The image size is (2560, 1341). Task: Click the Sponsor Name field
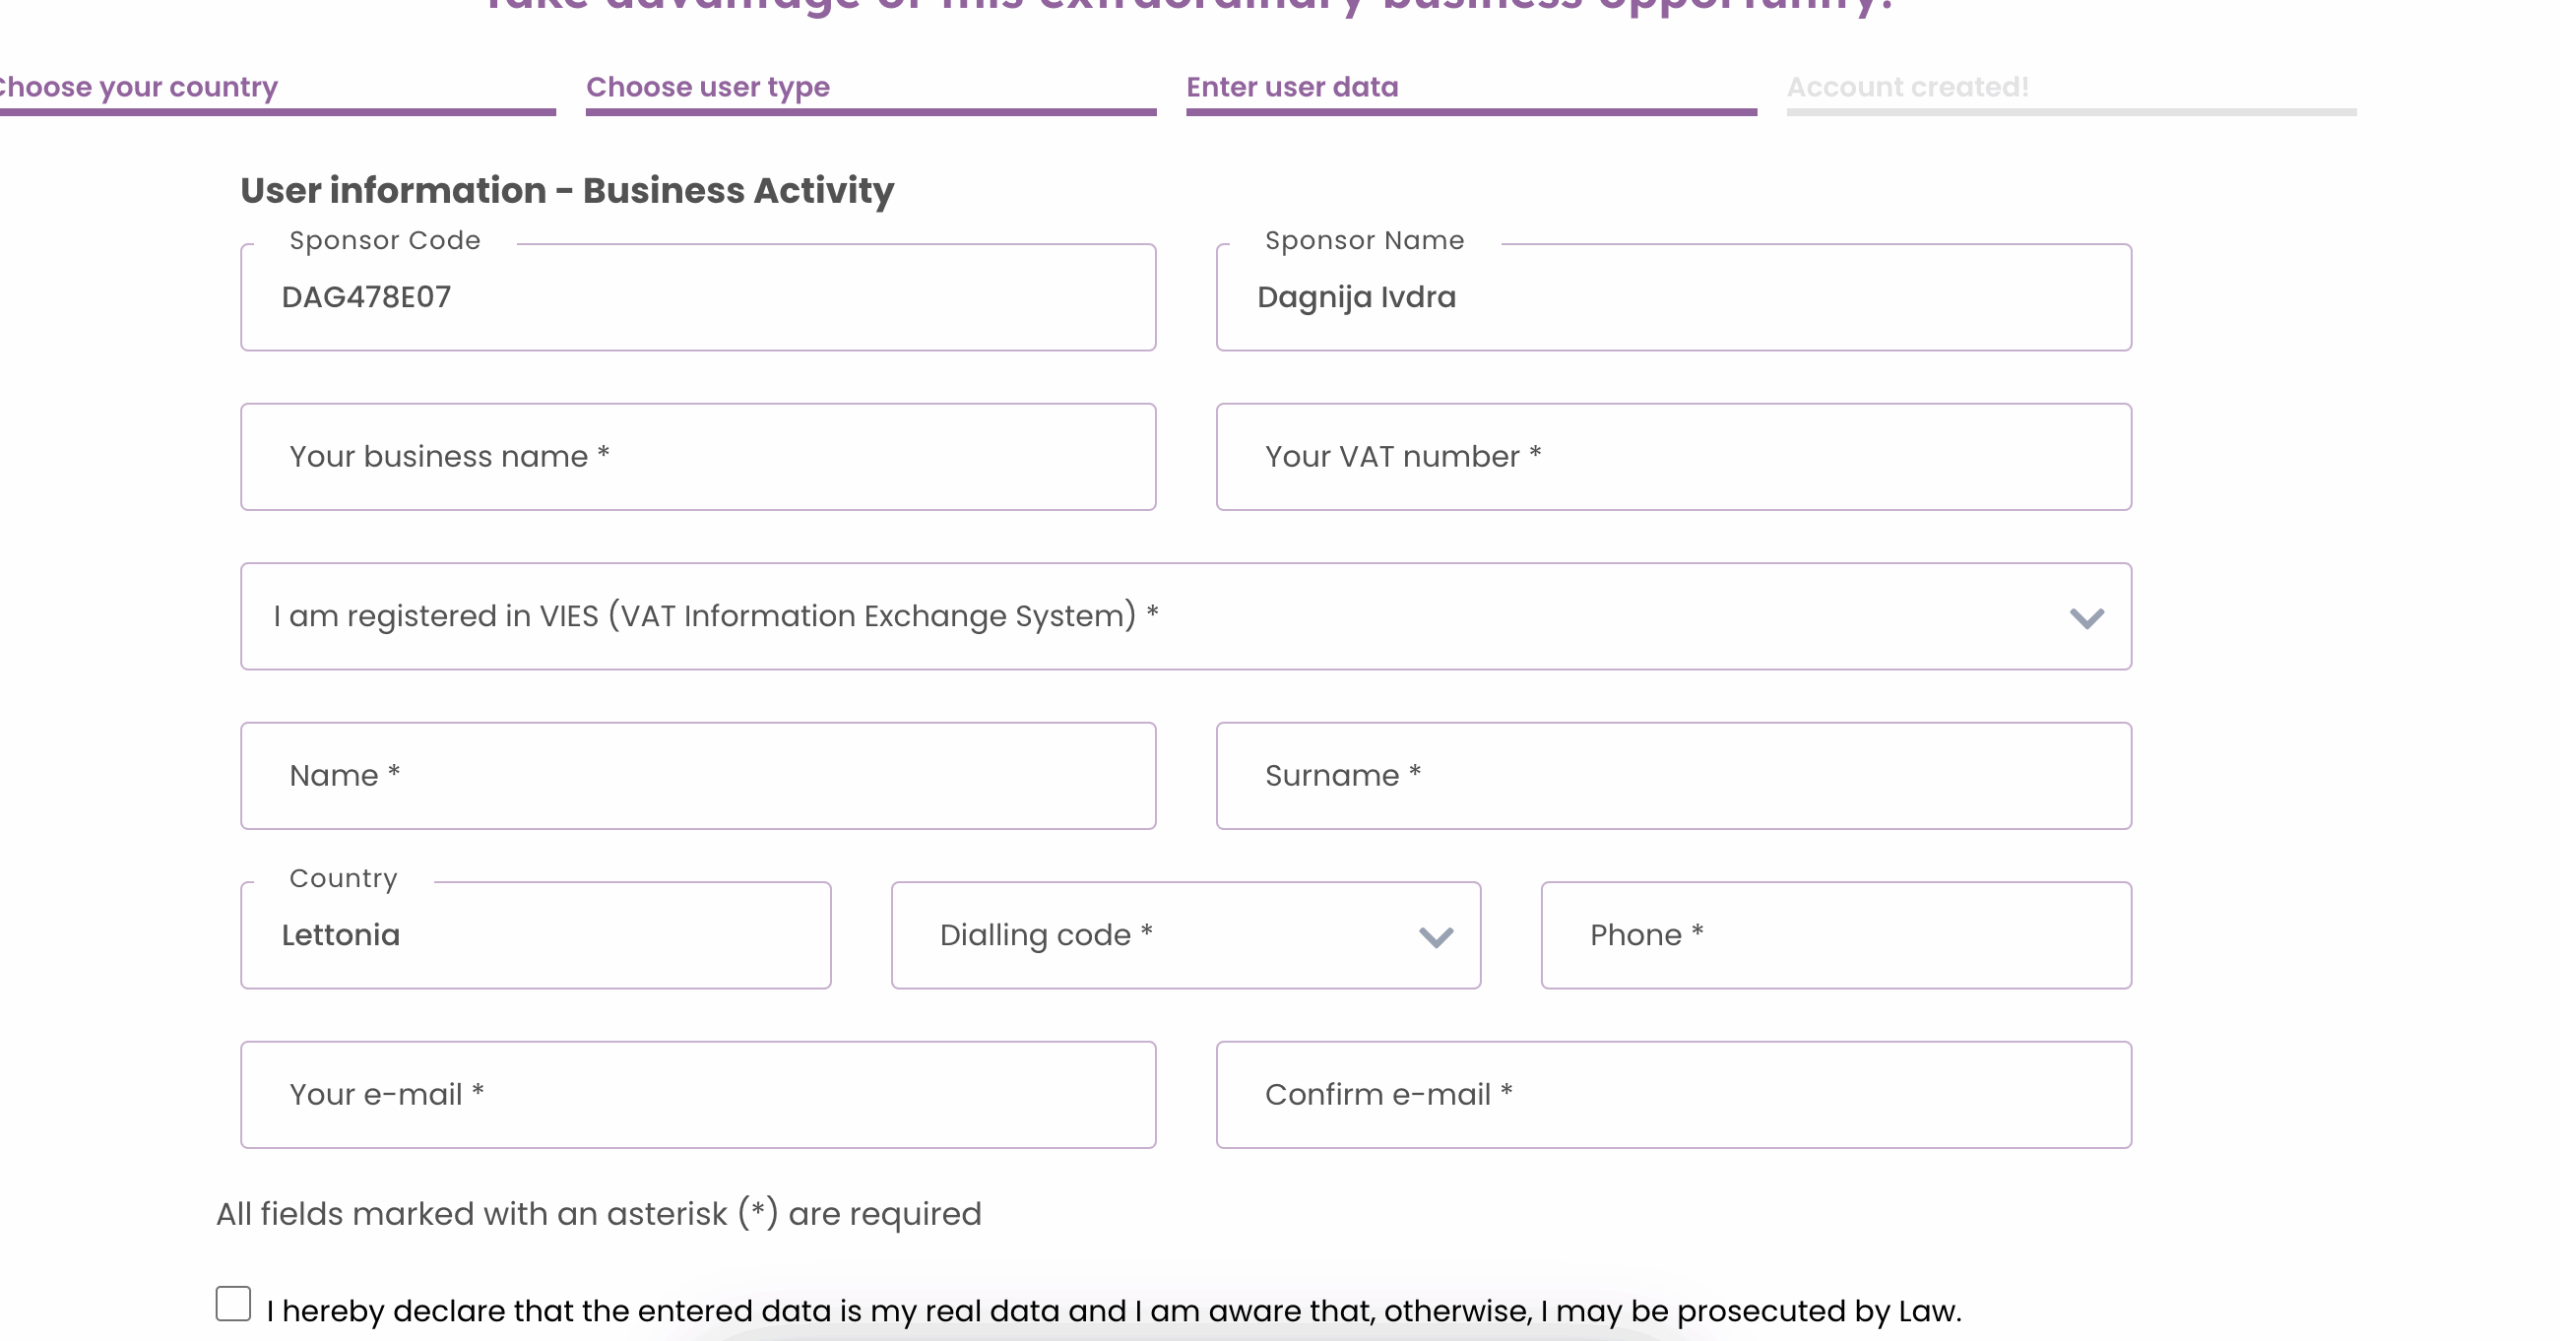1672,297
